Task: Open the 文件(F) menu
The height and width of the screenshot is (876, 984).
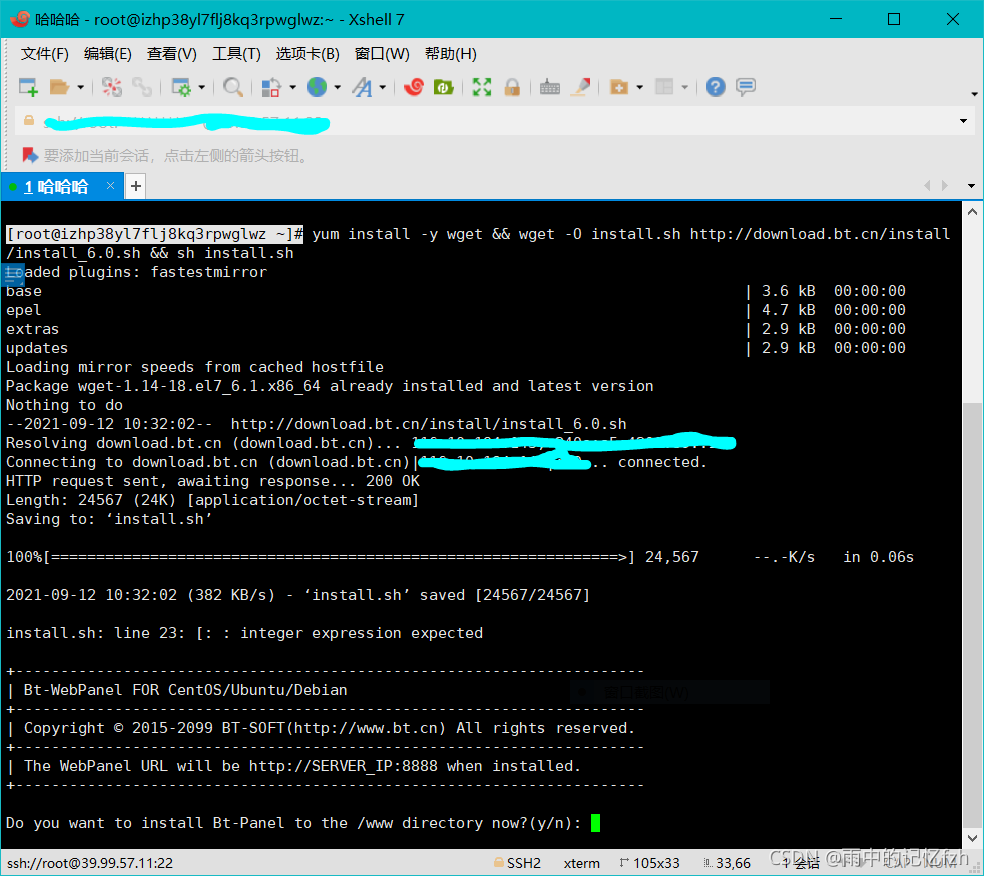Action: tap(45, 54)
